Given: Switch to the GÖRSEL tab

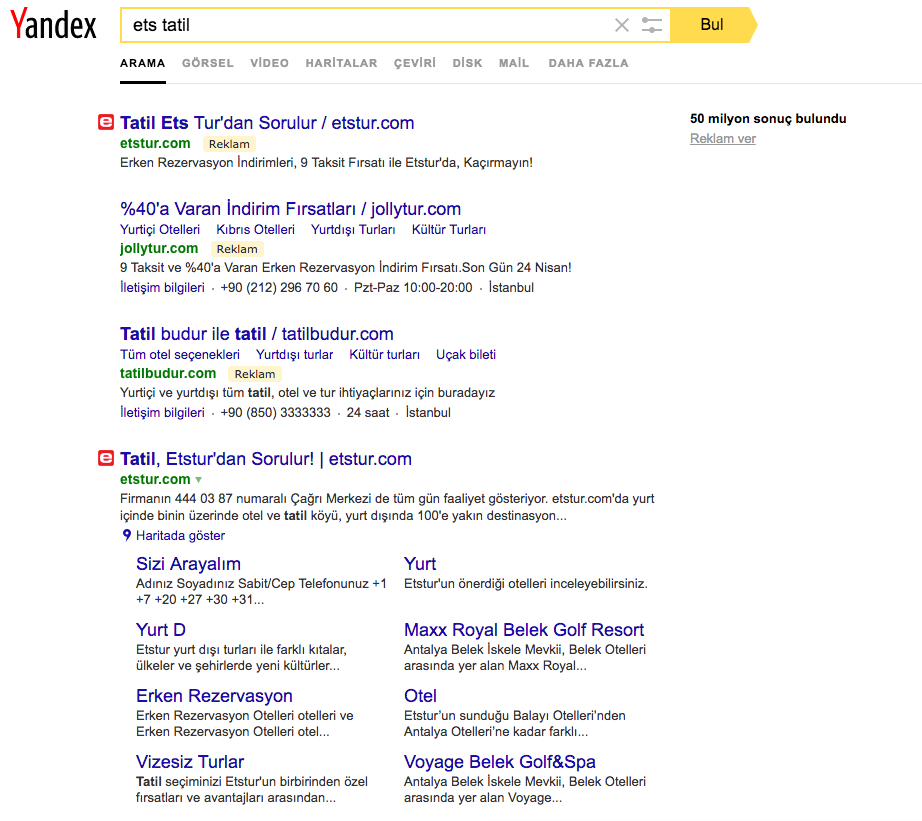Looking at the screenshot, I should (208, 63).
